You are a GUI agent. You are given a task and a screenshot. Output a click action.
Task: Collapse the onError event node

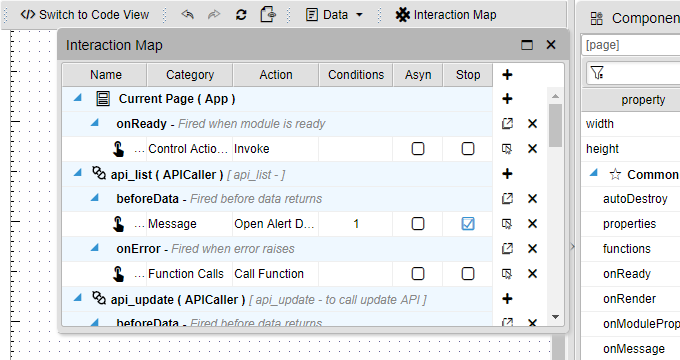click(95, 248)
